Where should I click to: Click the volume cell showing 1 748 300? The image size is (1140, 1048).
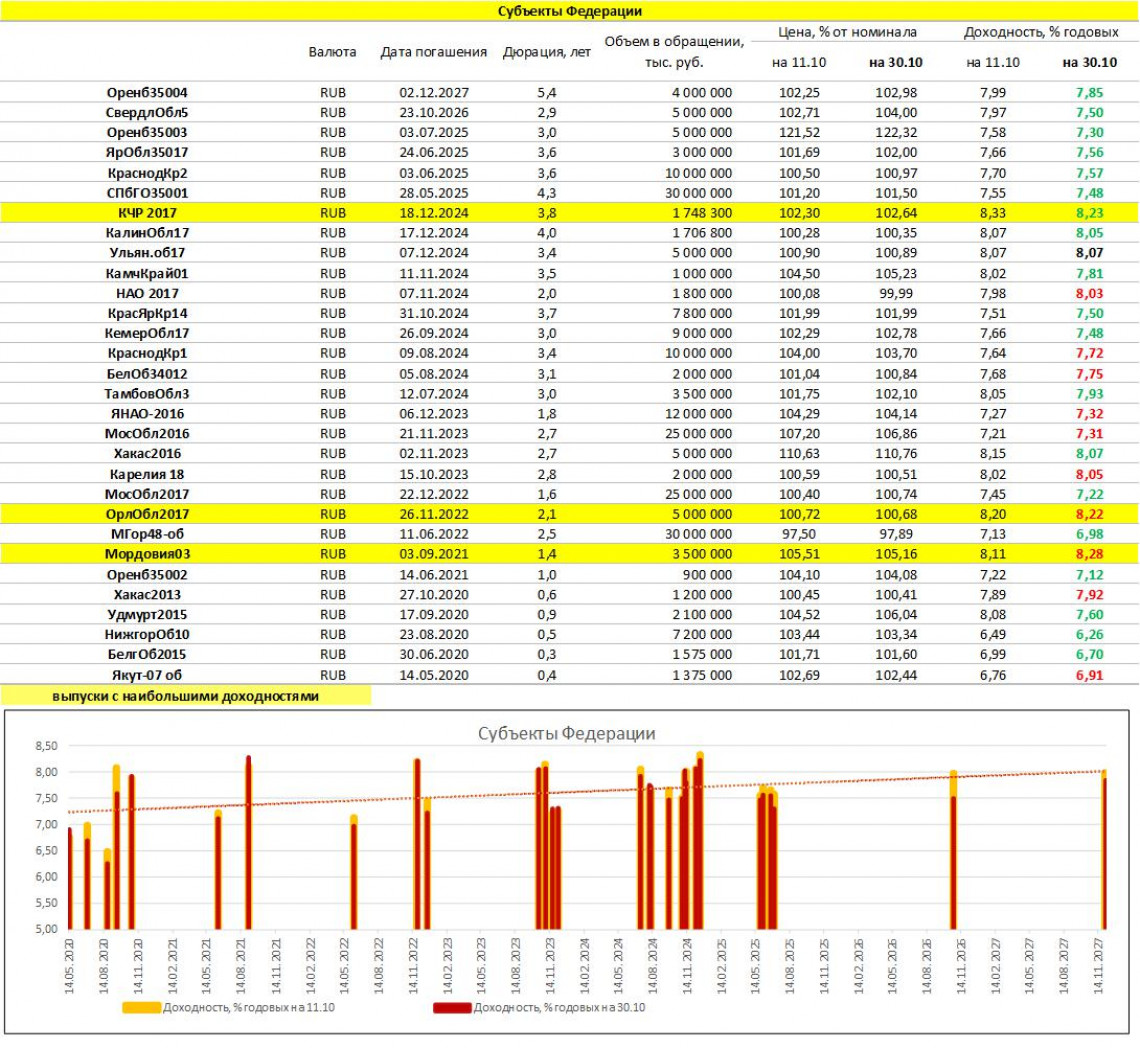[x=697, y=212]
